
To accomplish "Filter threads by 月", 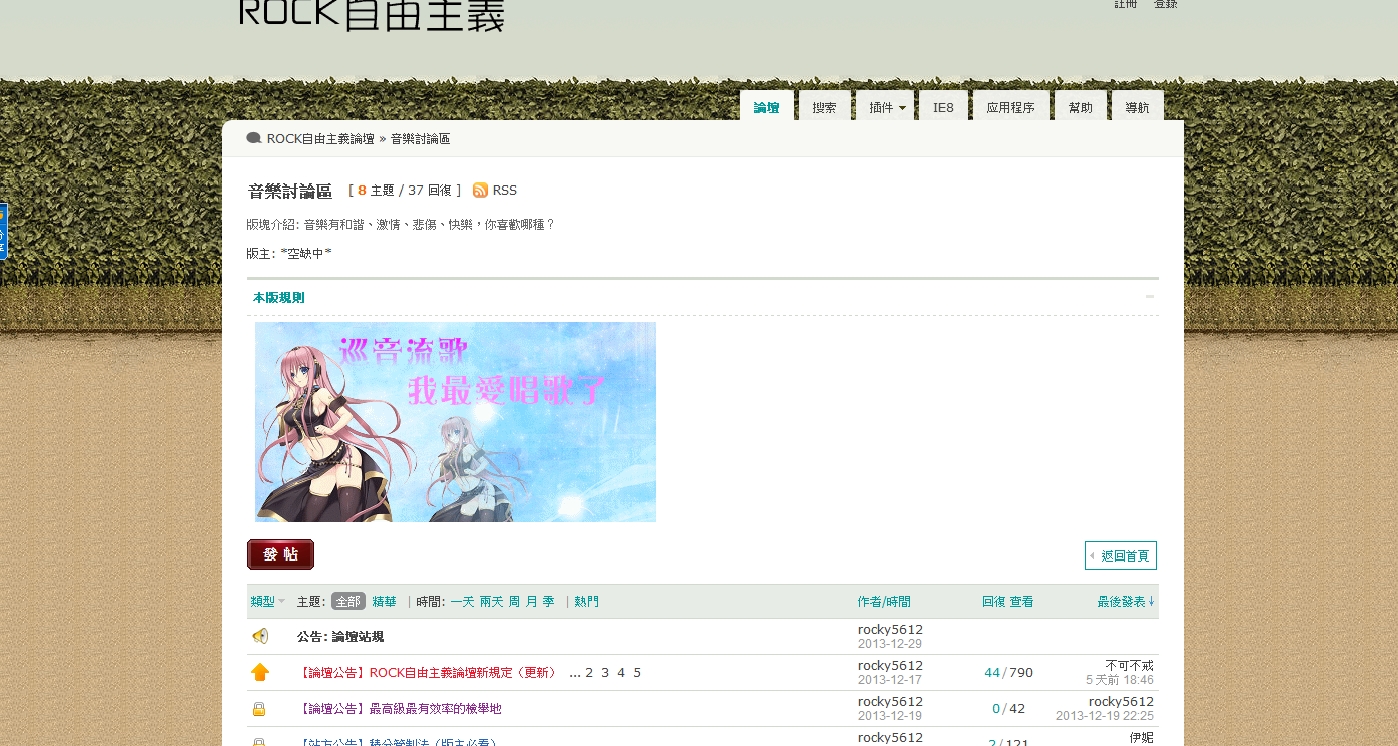I will click(531, 601).
